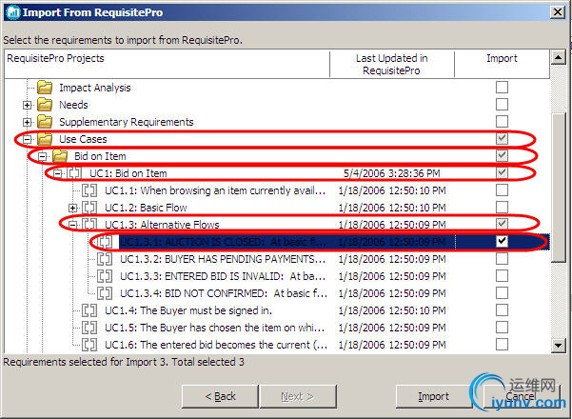
Task: Toggle Import checkbox for Bid on Item folder
Action: (x=502, y=156)
